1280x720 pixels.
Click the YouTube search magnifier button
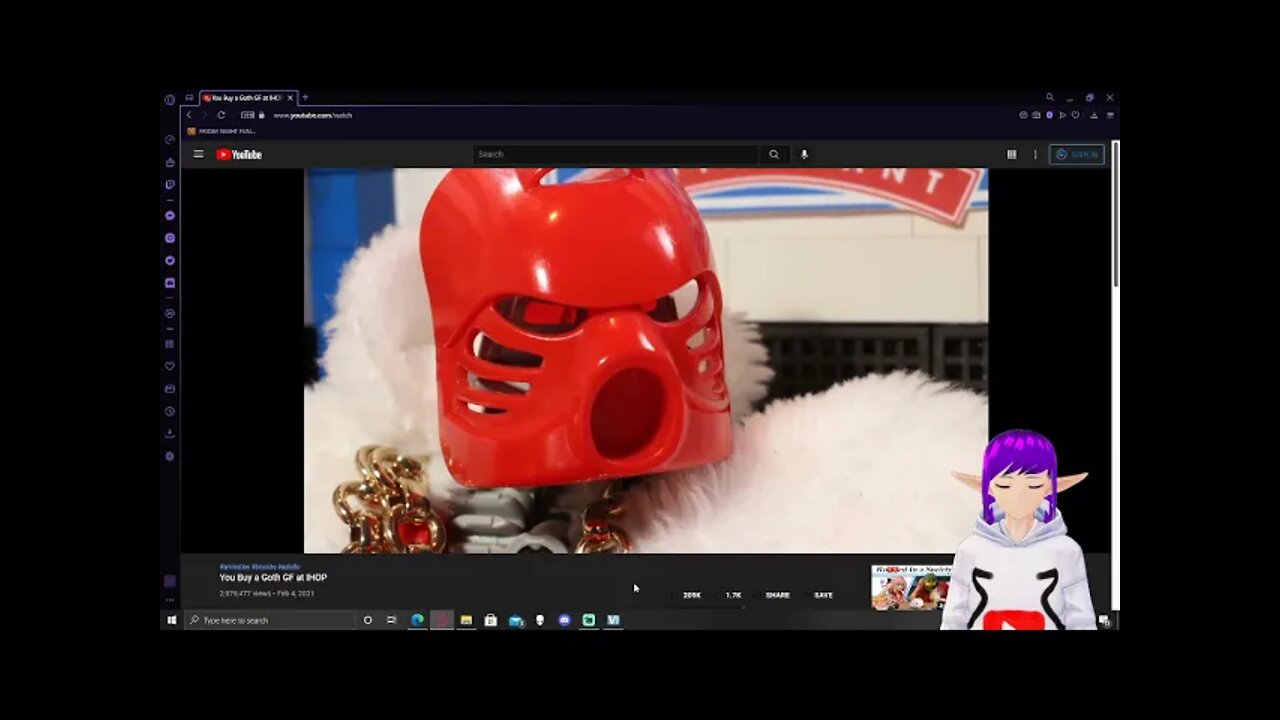773,154
